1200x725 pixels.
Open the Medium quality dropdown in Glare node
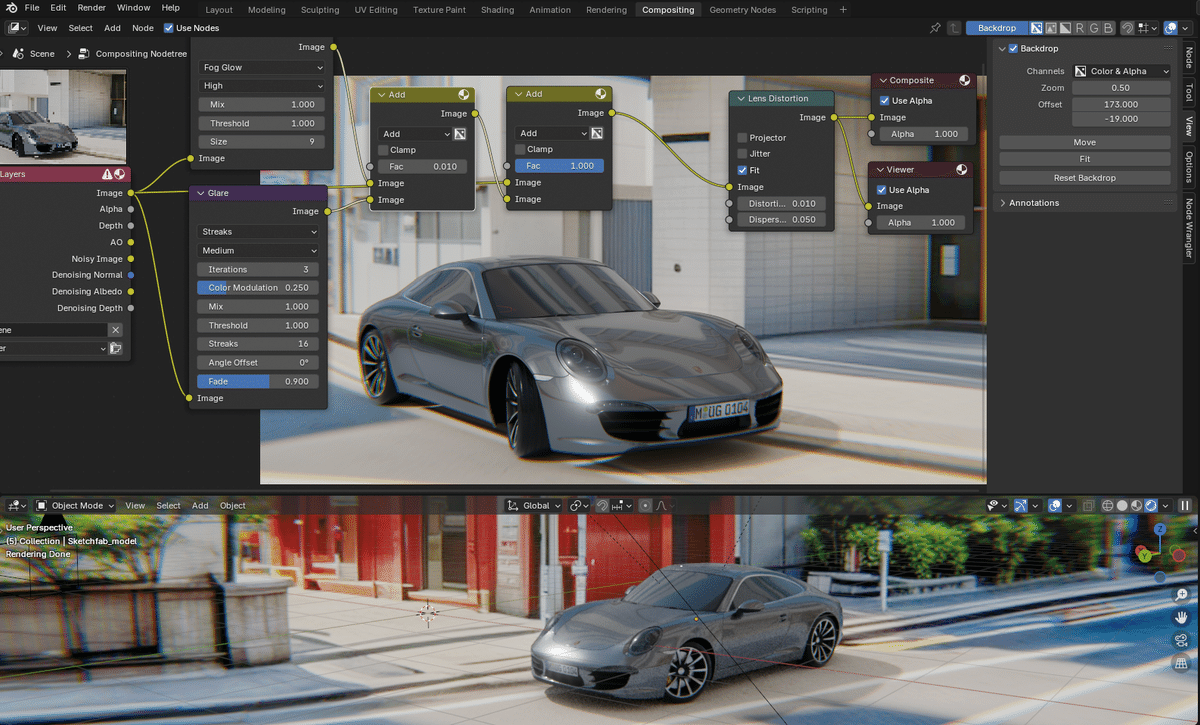pos(258,251)
